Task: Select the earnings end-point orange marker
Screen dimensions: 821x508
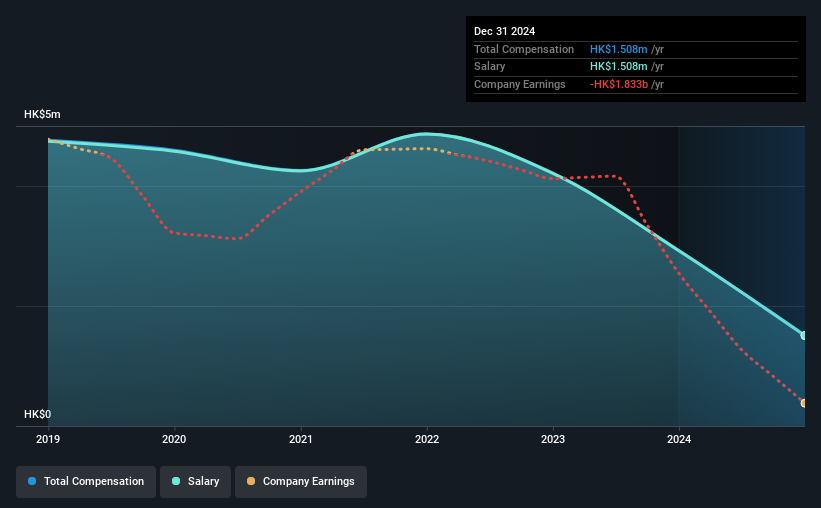Action: pos(804,403)
